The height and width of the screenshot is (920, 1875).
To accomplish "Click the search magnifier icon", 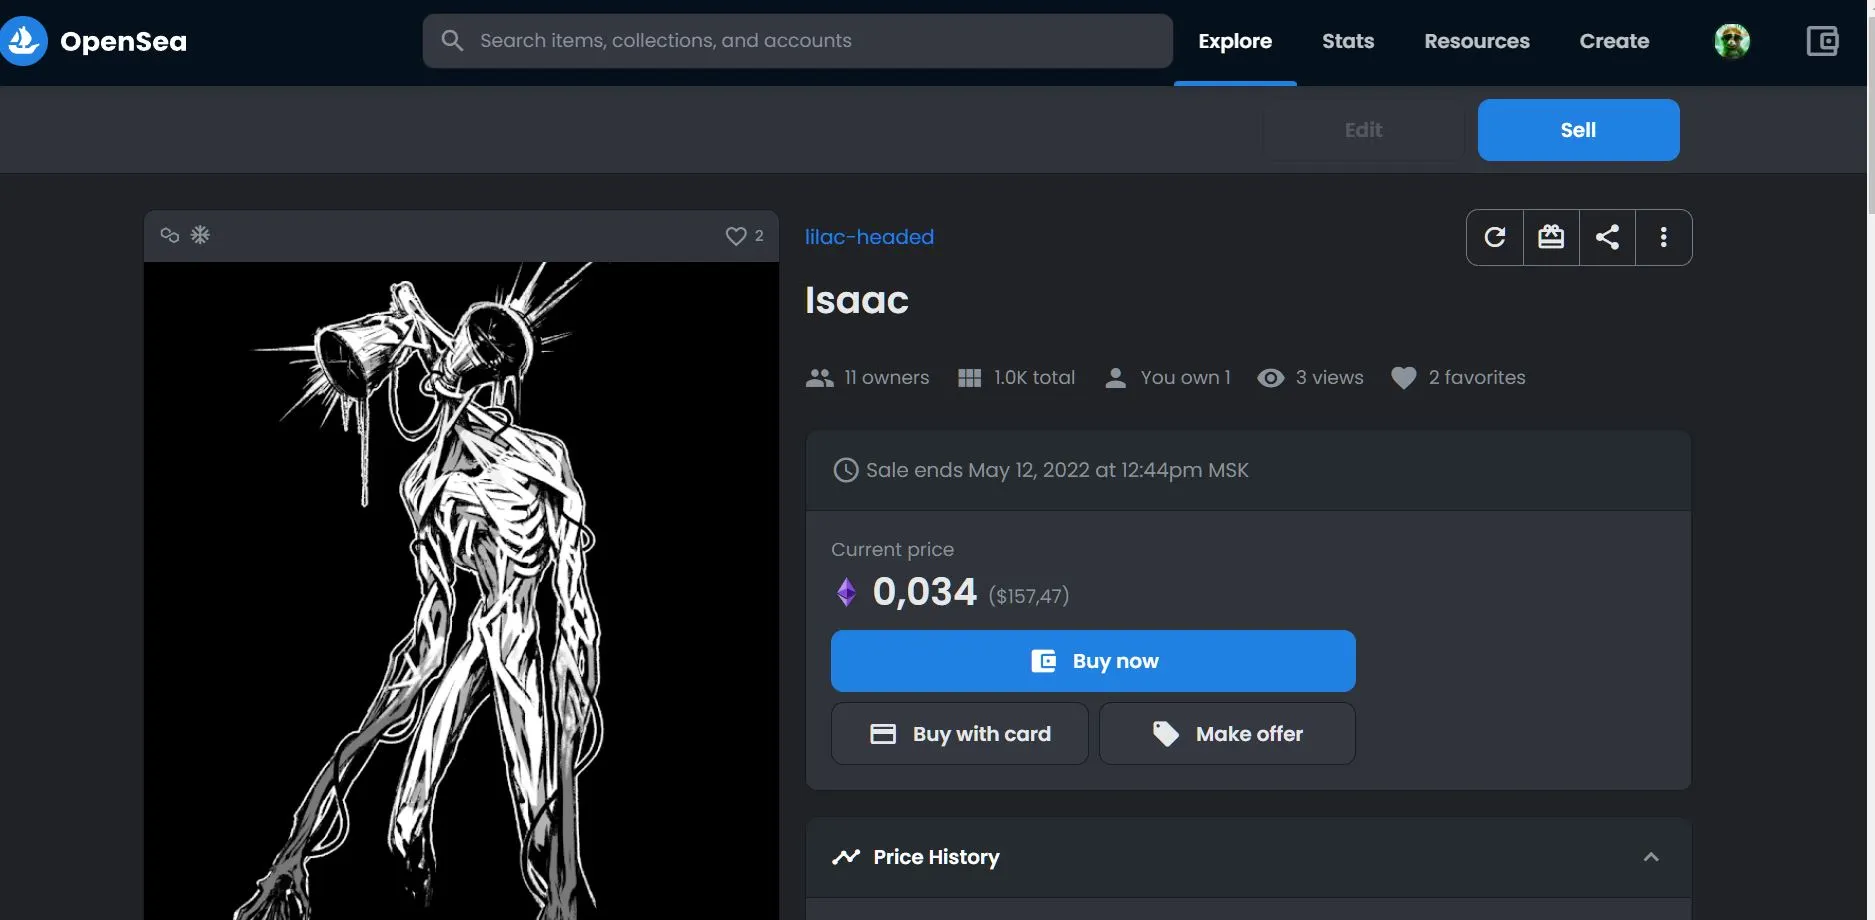I will coord(452,40).
